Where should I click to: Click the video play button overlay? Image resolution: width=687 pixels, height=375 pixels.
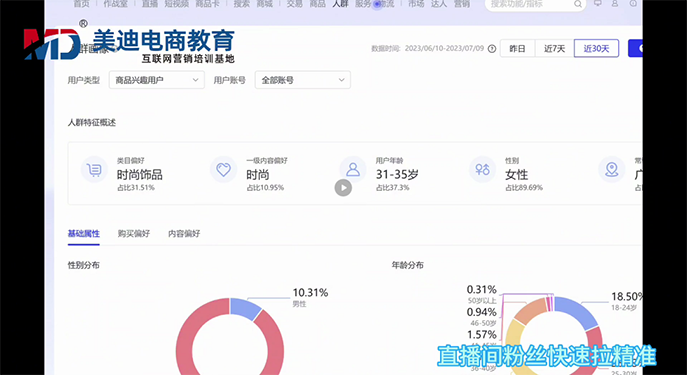pyautogui.click(x=343, y=188)
